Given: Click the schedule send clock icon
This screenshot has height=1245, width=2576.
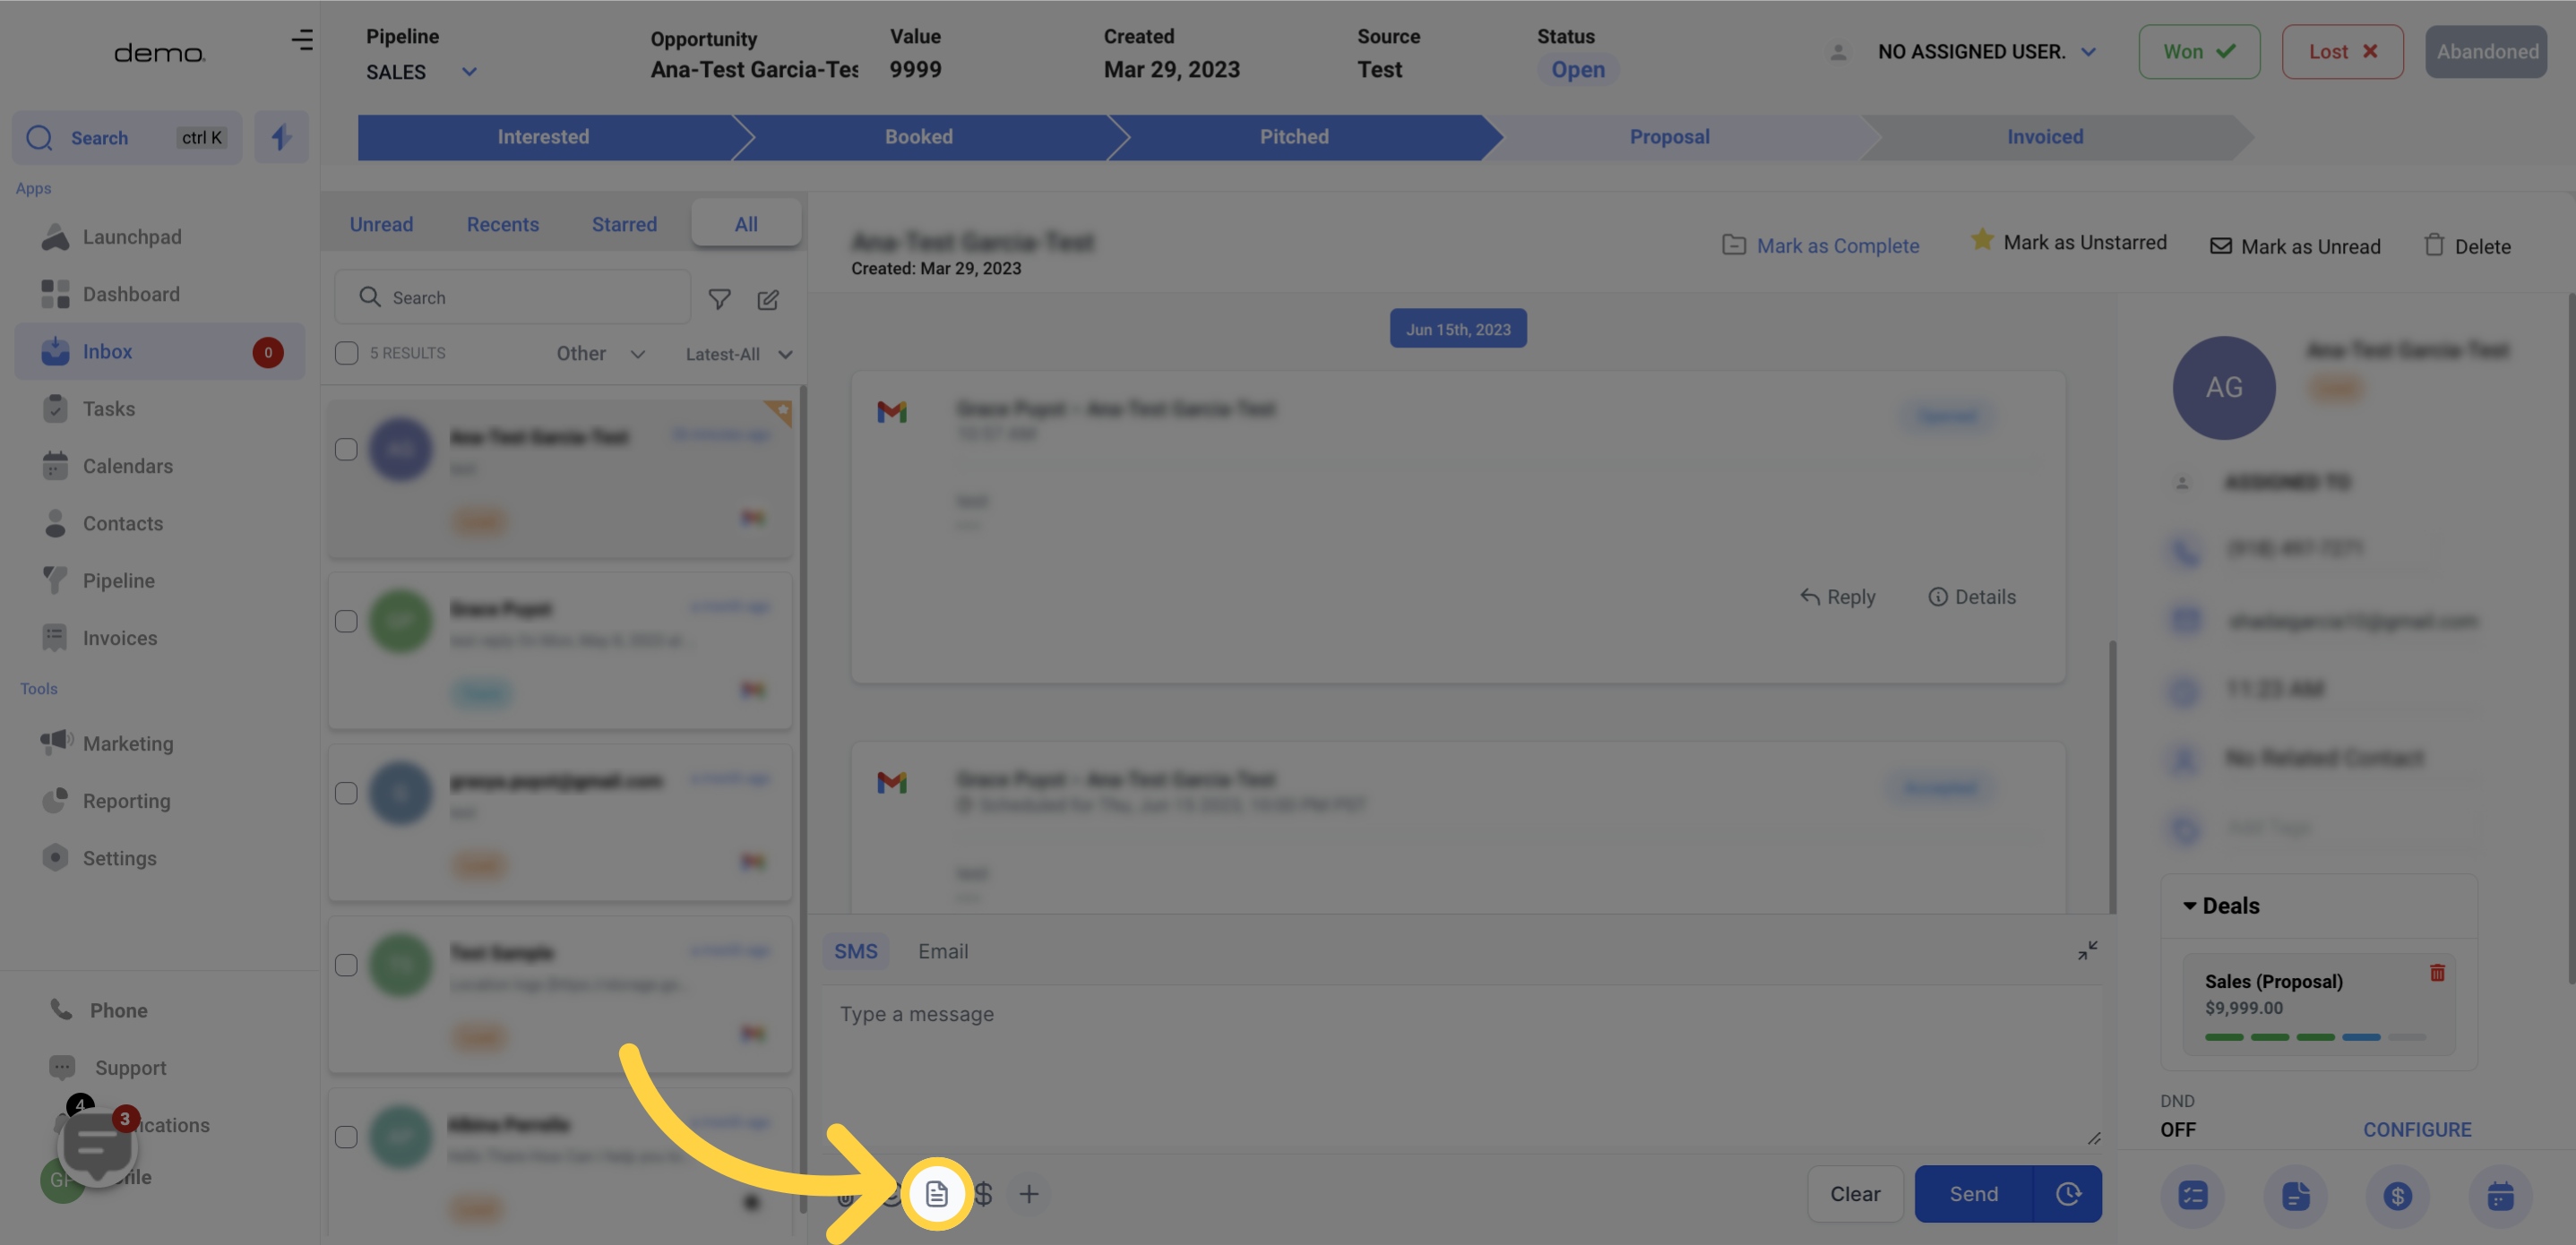Looking at the screenshot, I should pyautogui.click(x=2067, y=1193).
